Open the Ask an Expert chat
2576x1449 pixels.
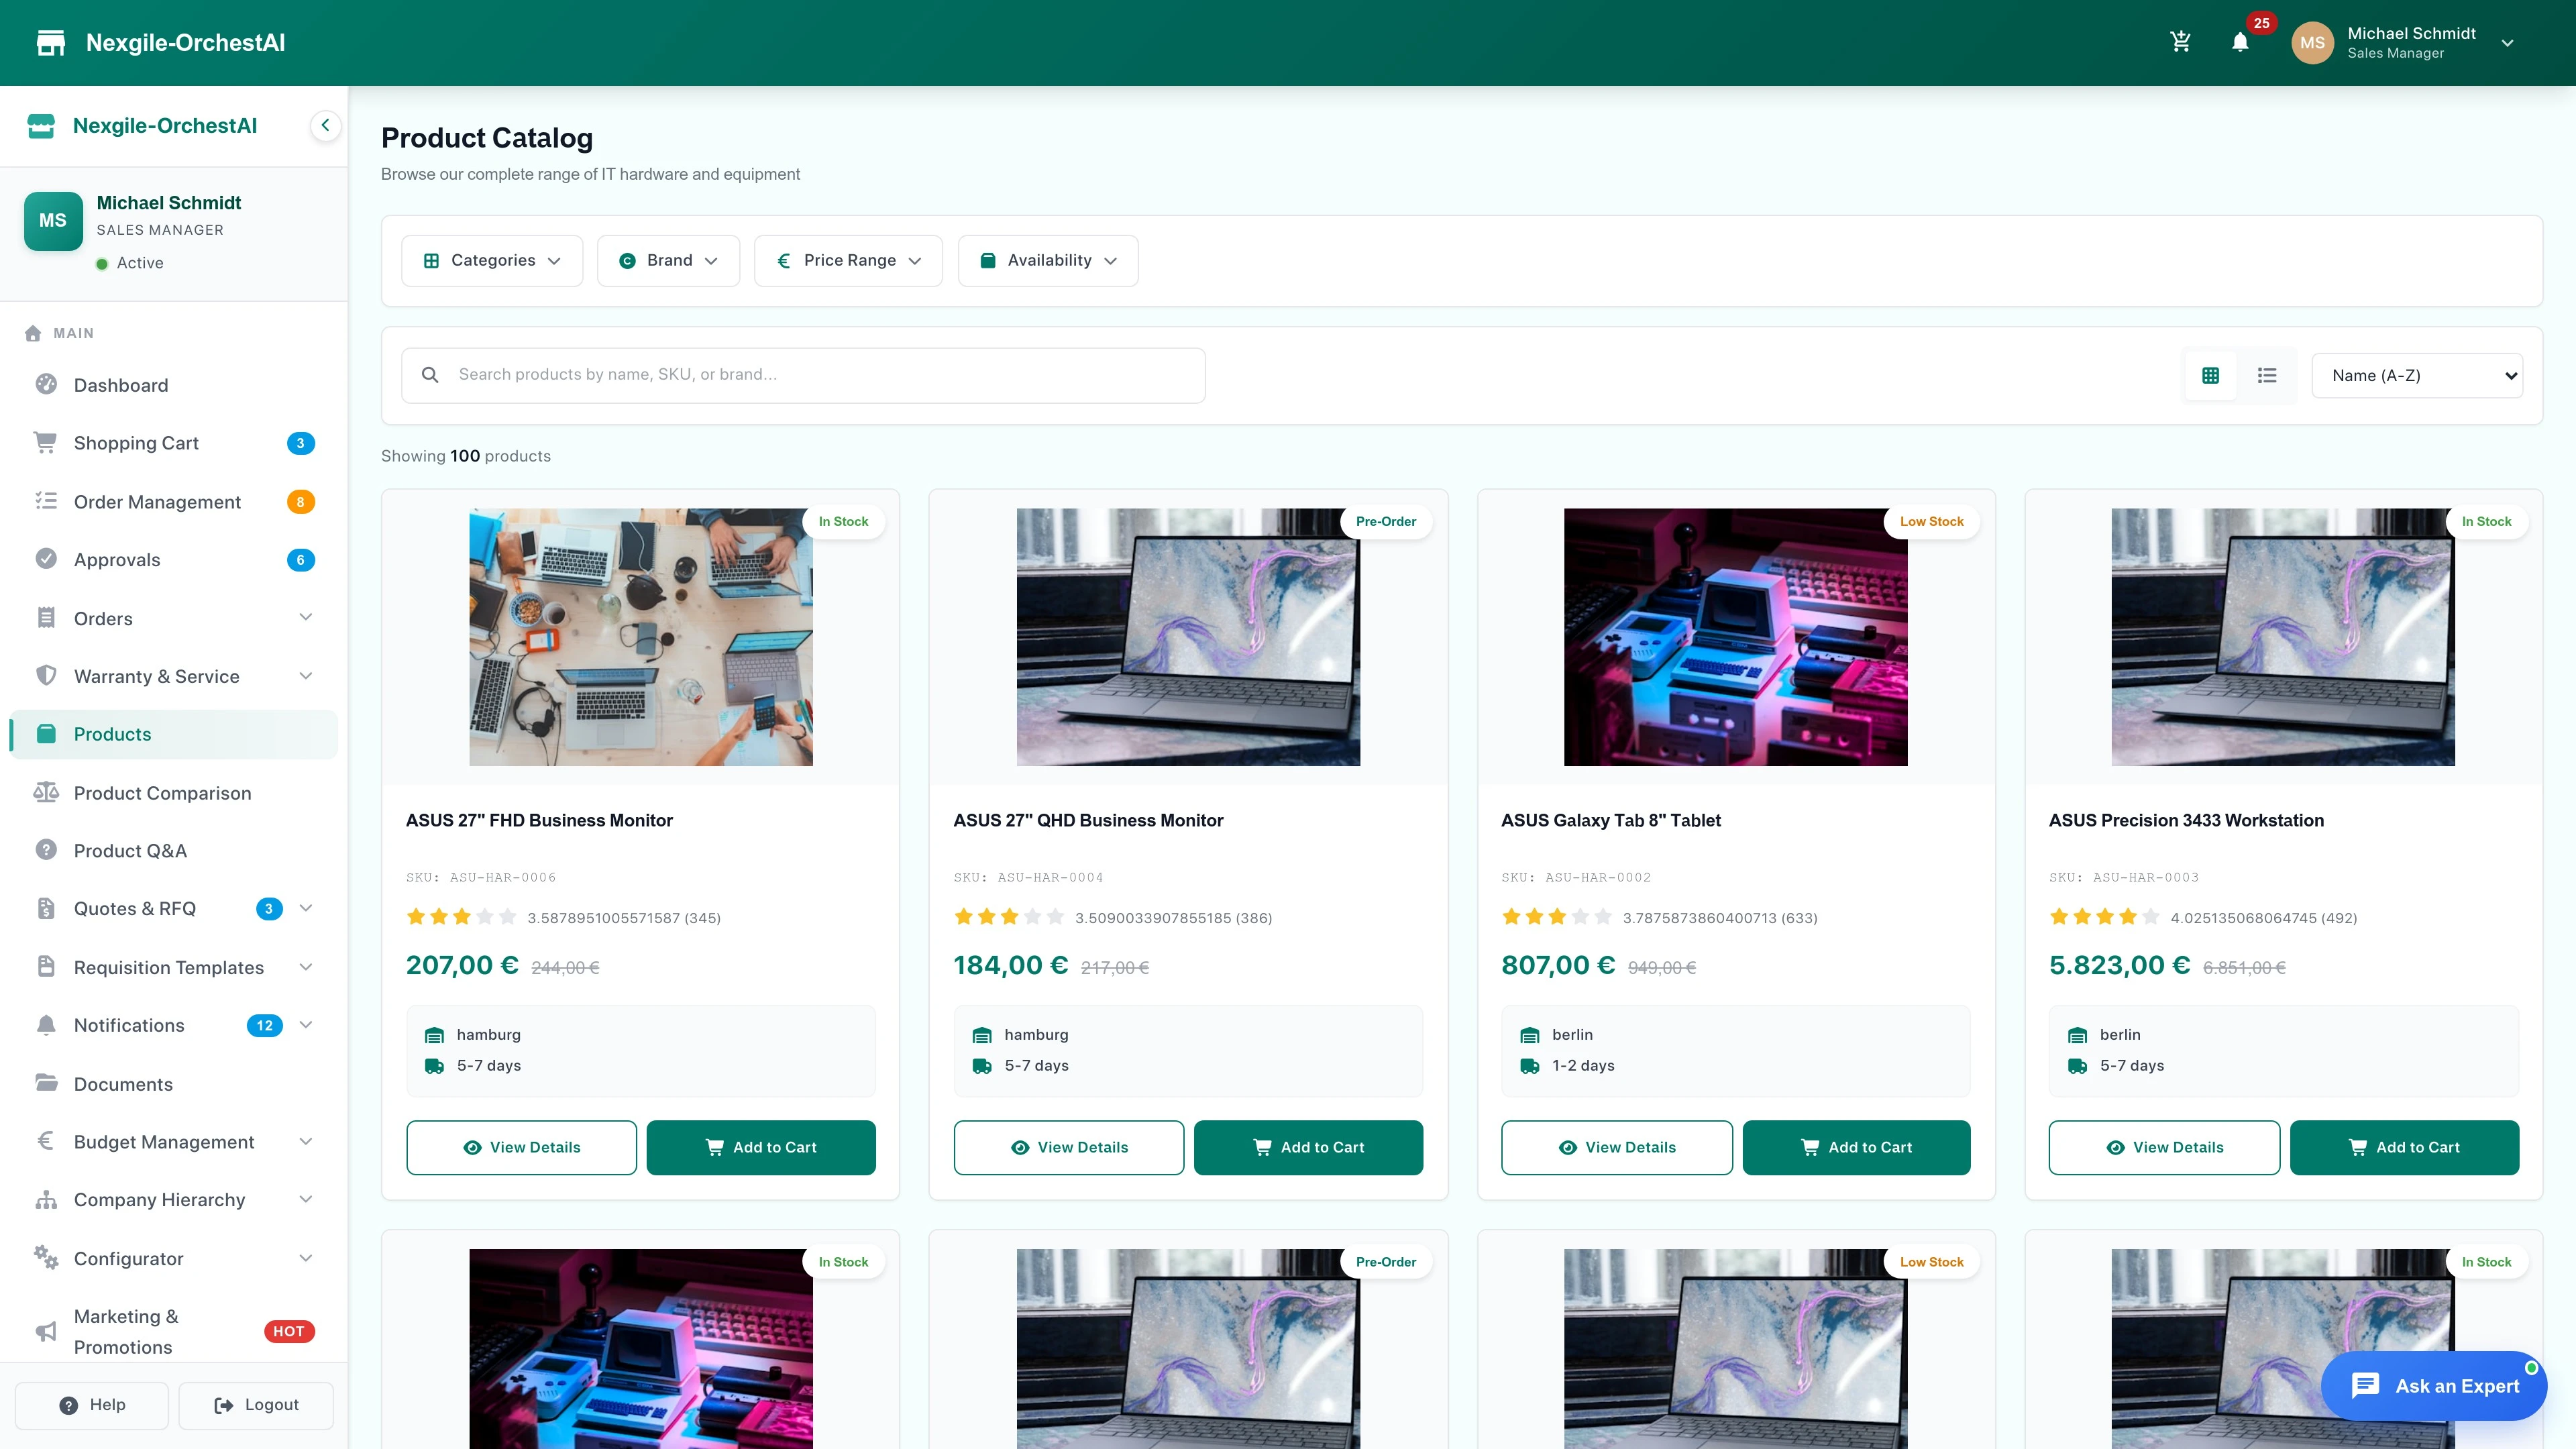click(x=2434, y=1385)
